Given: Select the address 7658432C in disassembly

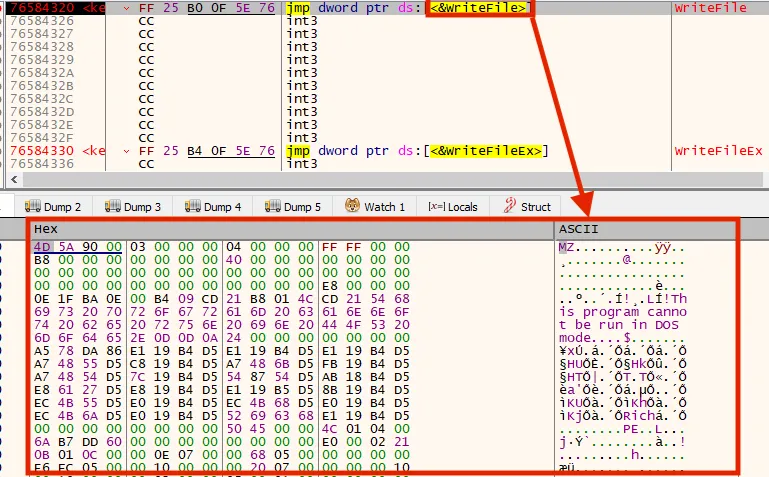Looking at the screenshot, I should tap(42, 99).
